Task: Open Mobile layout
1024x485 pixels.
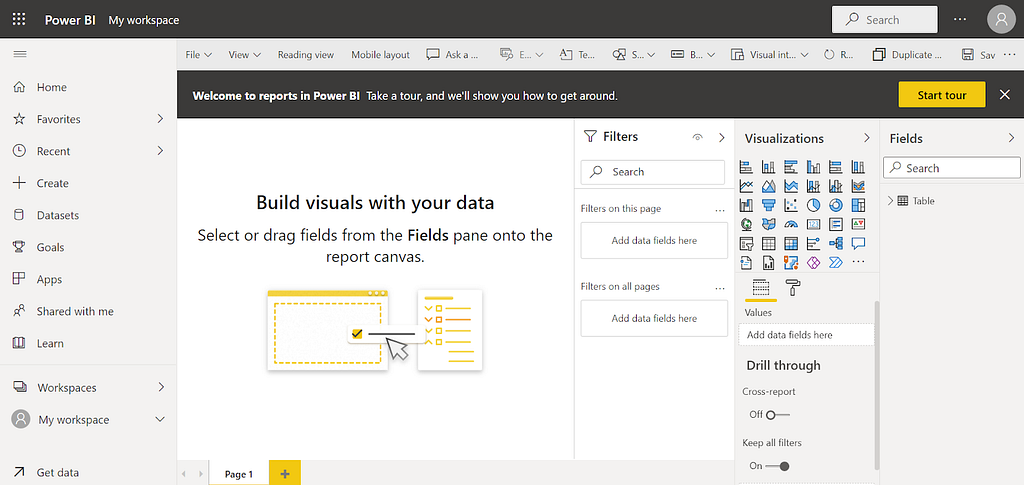Action: click(x=381, y=55)
